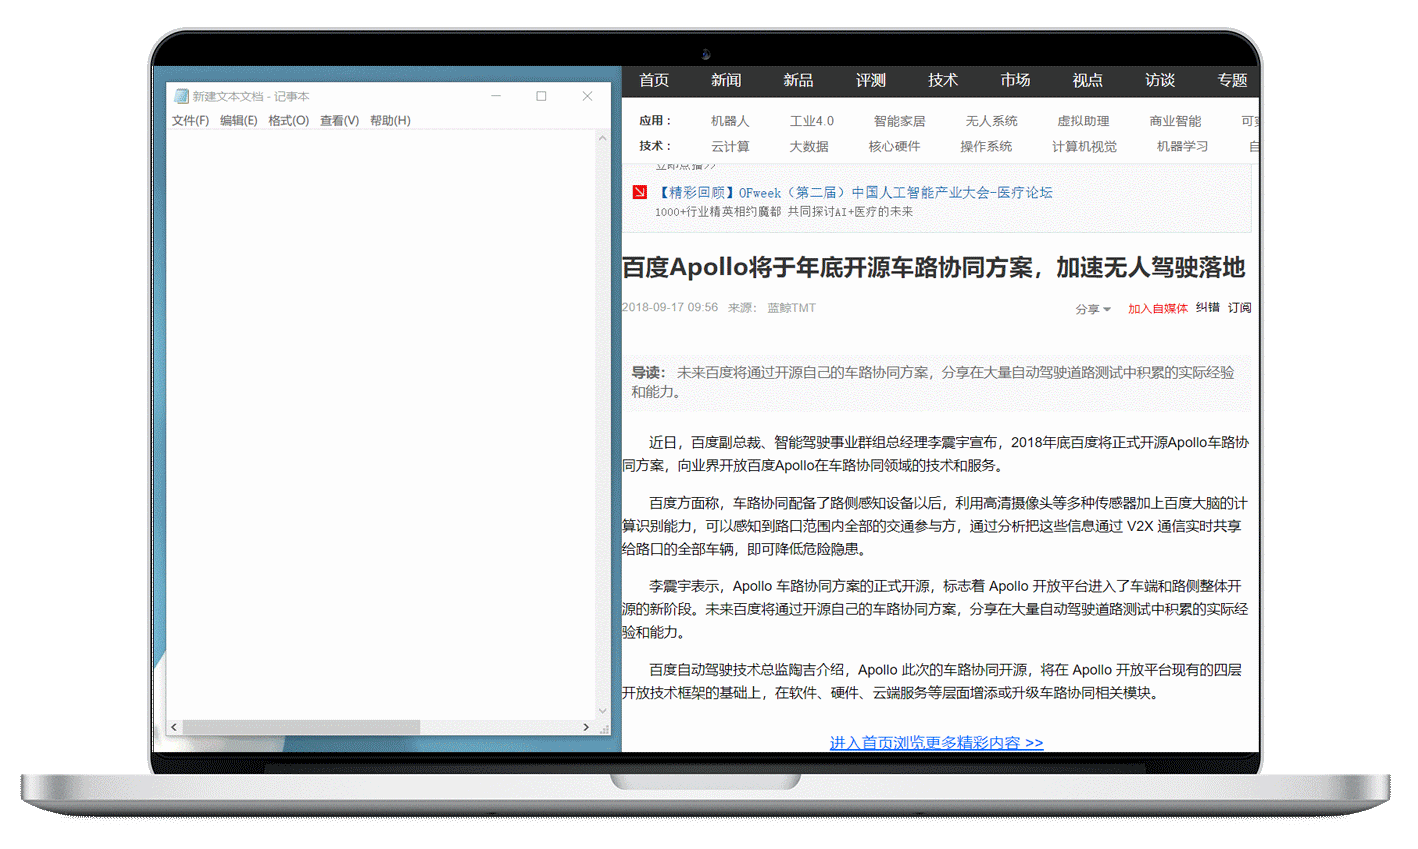Open the OFweek 中国人工智能产业大会 banner link
1418x849 pixels.
coord(854,192)
